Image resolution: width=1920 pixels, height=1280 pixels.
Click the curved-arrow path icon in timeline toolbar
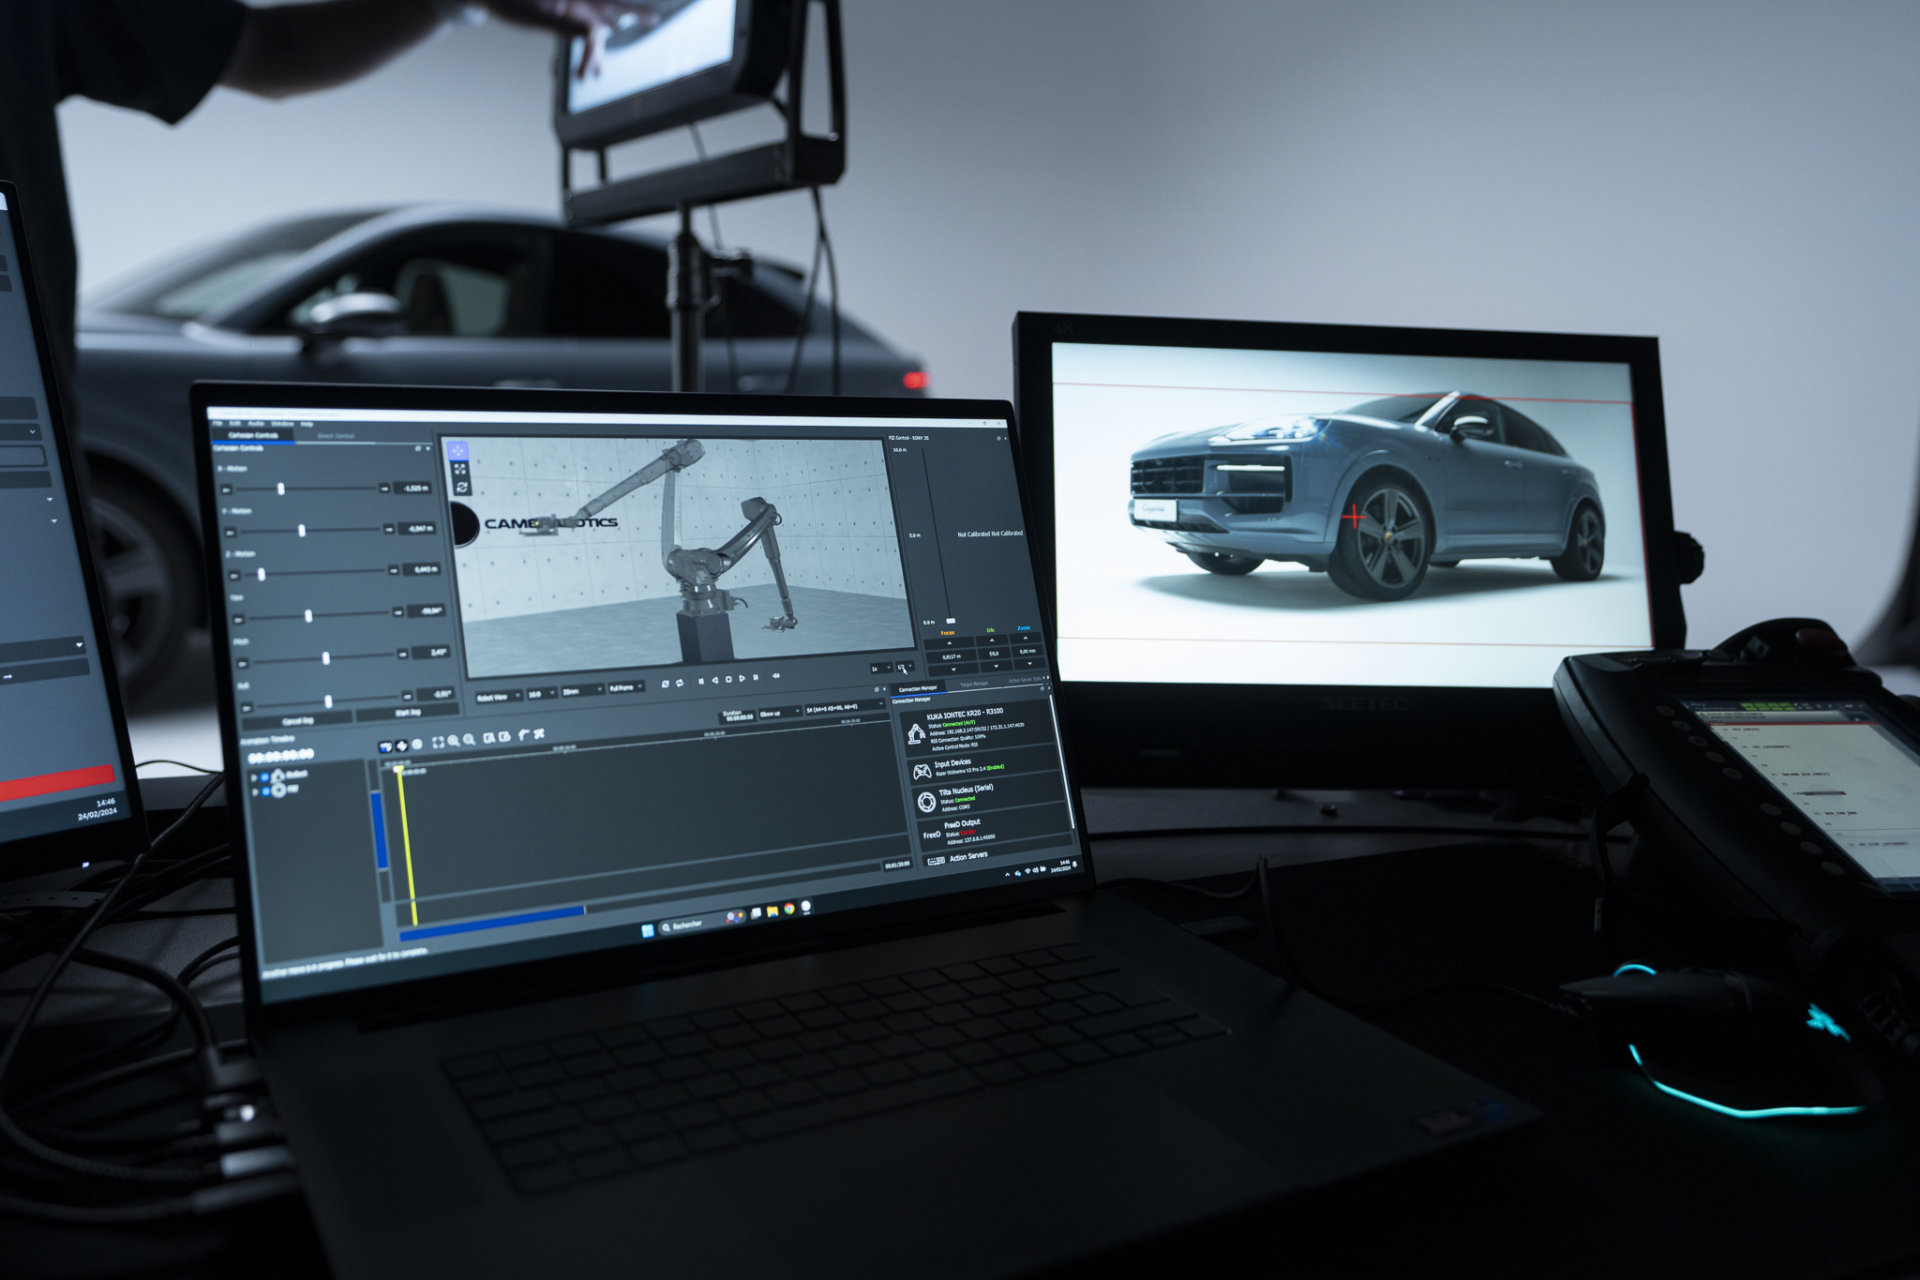coord(523,736)
